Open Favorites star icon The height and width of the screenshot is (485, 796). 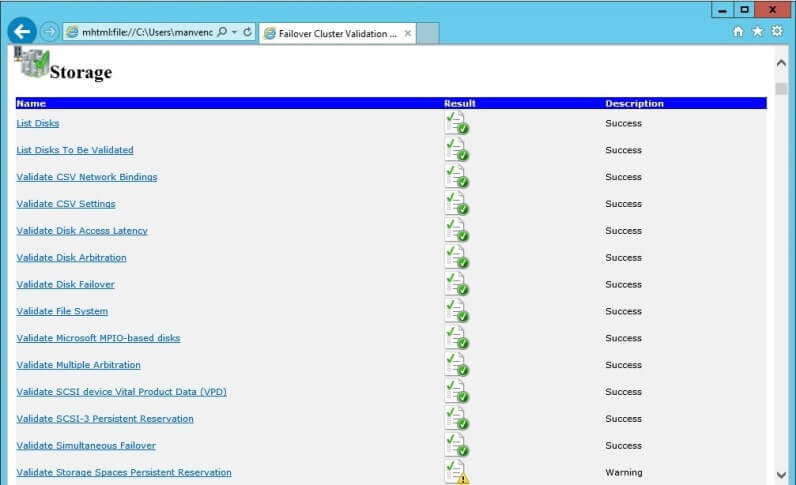tap(757, 32)
